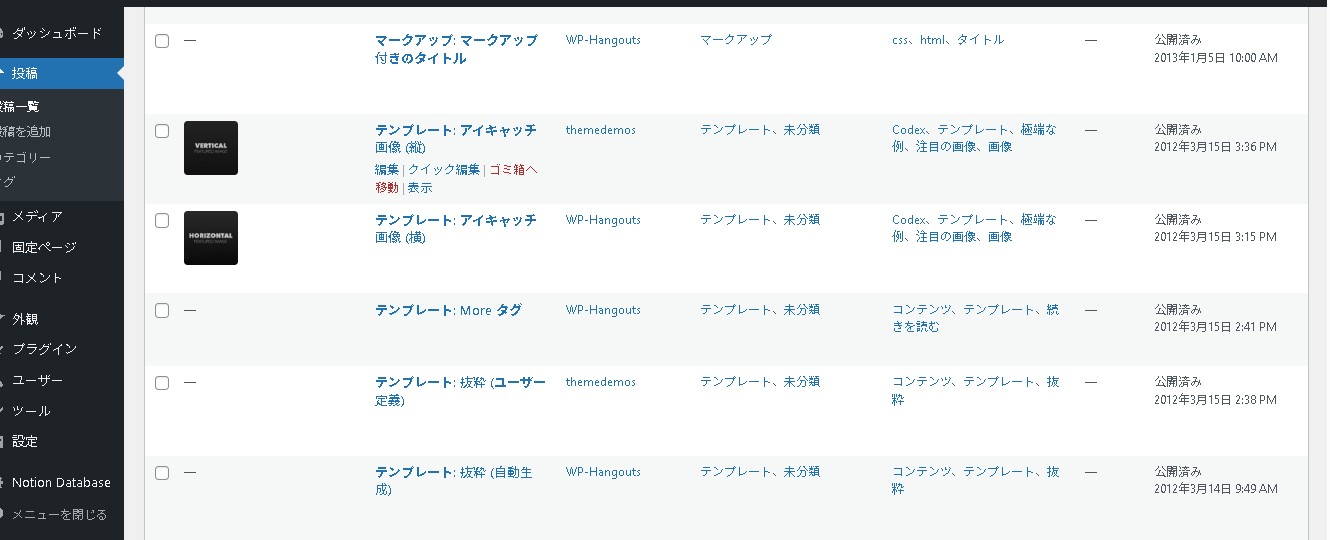Image resolution: width=1330 pixels, height=540 pixels.
Task: Open 設定 in the sidebar
Action: click(x=25, y=441)
